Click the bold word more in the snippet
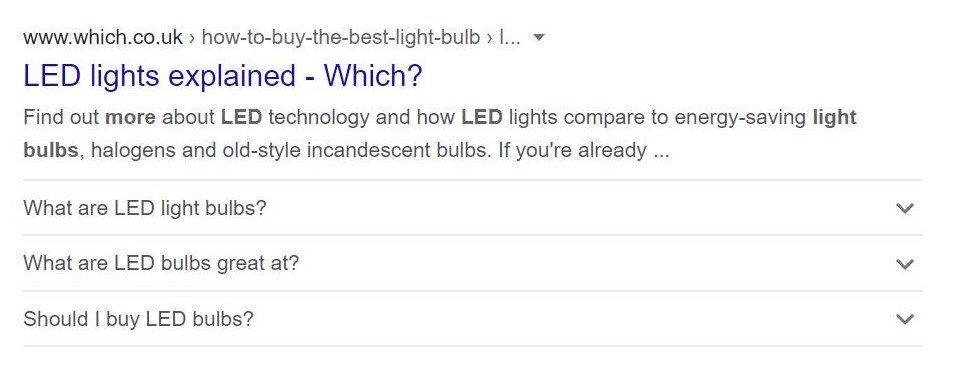Viewport: 980px width, 369px height. coord(130,118)
